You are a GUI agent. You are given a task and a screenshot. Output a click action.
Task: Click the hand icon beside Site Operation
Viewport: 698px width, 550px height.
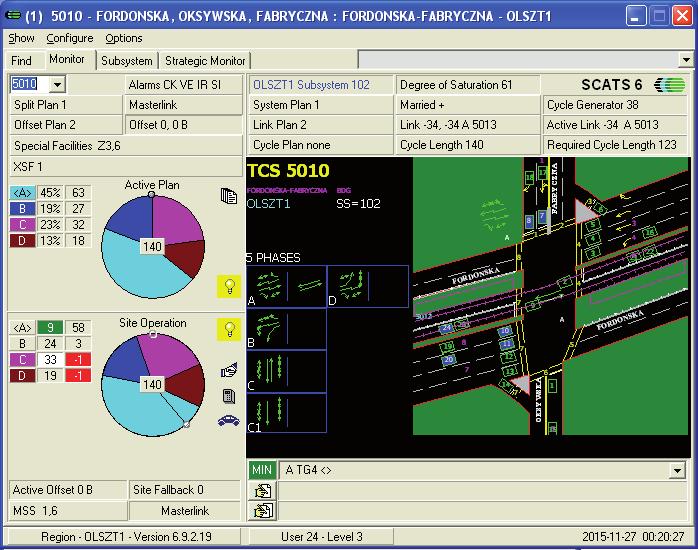pos(229,370)
